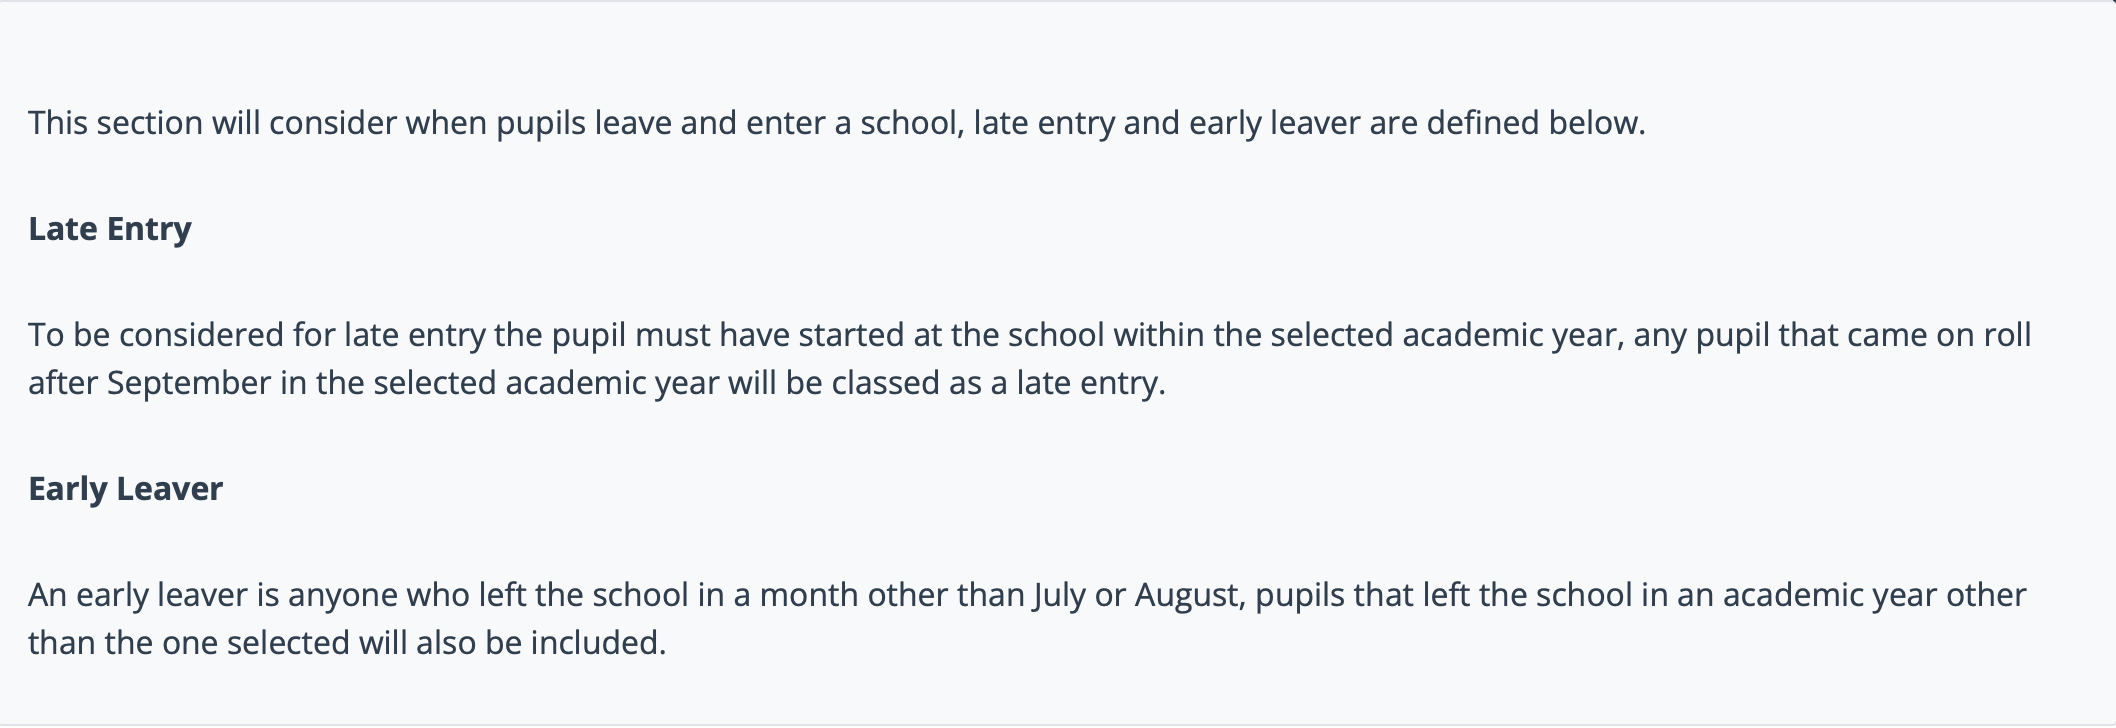2116x728 pixels.
Task: Click the word 'September' in late entry paragraph
Action: coord(189,383)
